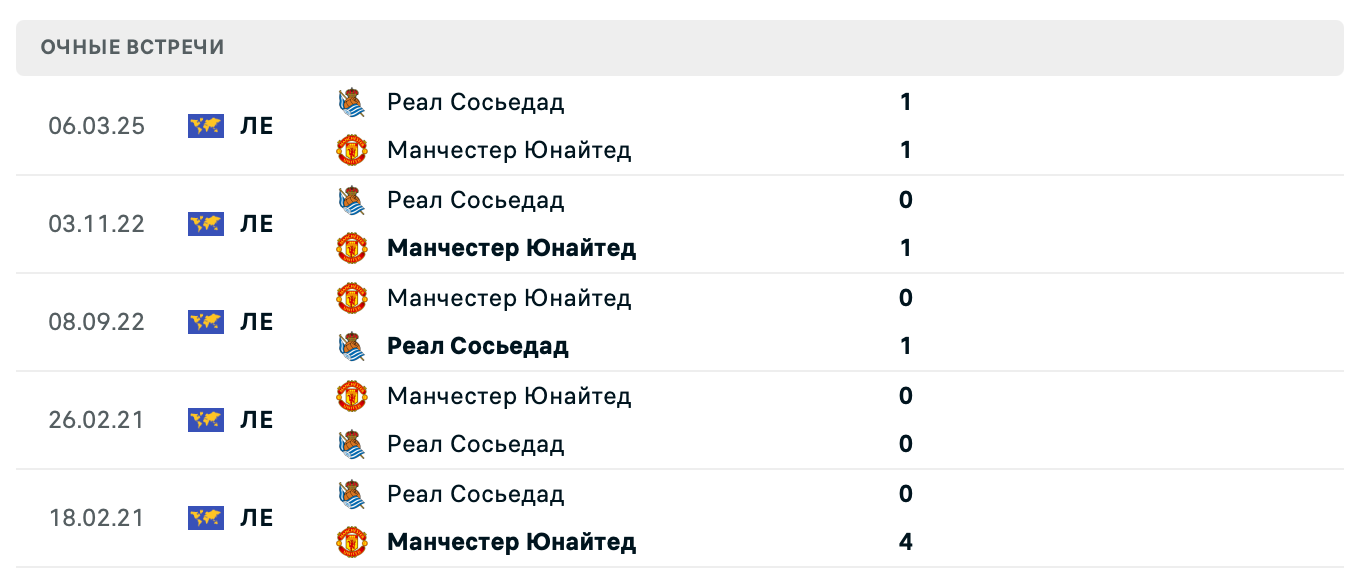This screenshot has height=582, width=1360.
Task: Click Manchester United crest in 06.03.25 match
Action: 351,150
